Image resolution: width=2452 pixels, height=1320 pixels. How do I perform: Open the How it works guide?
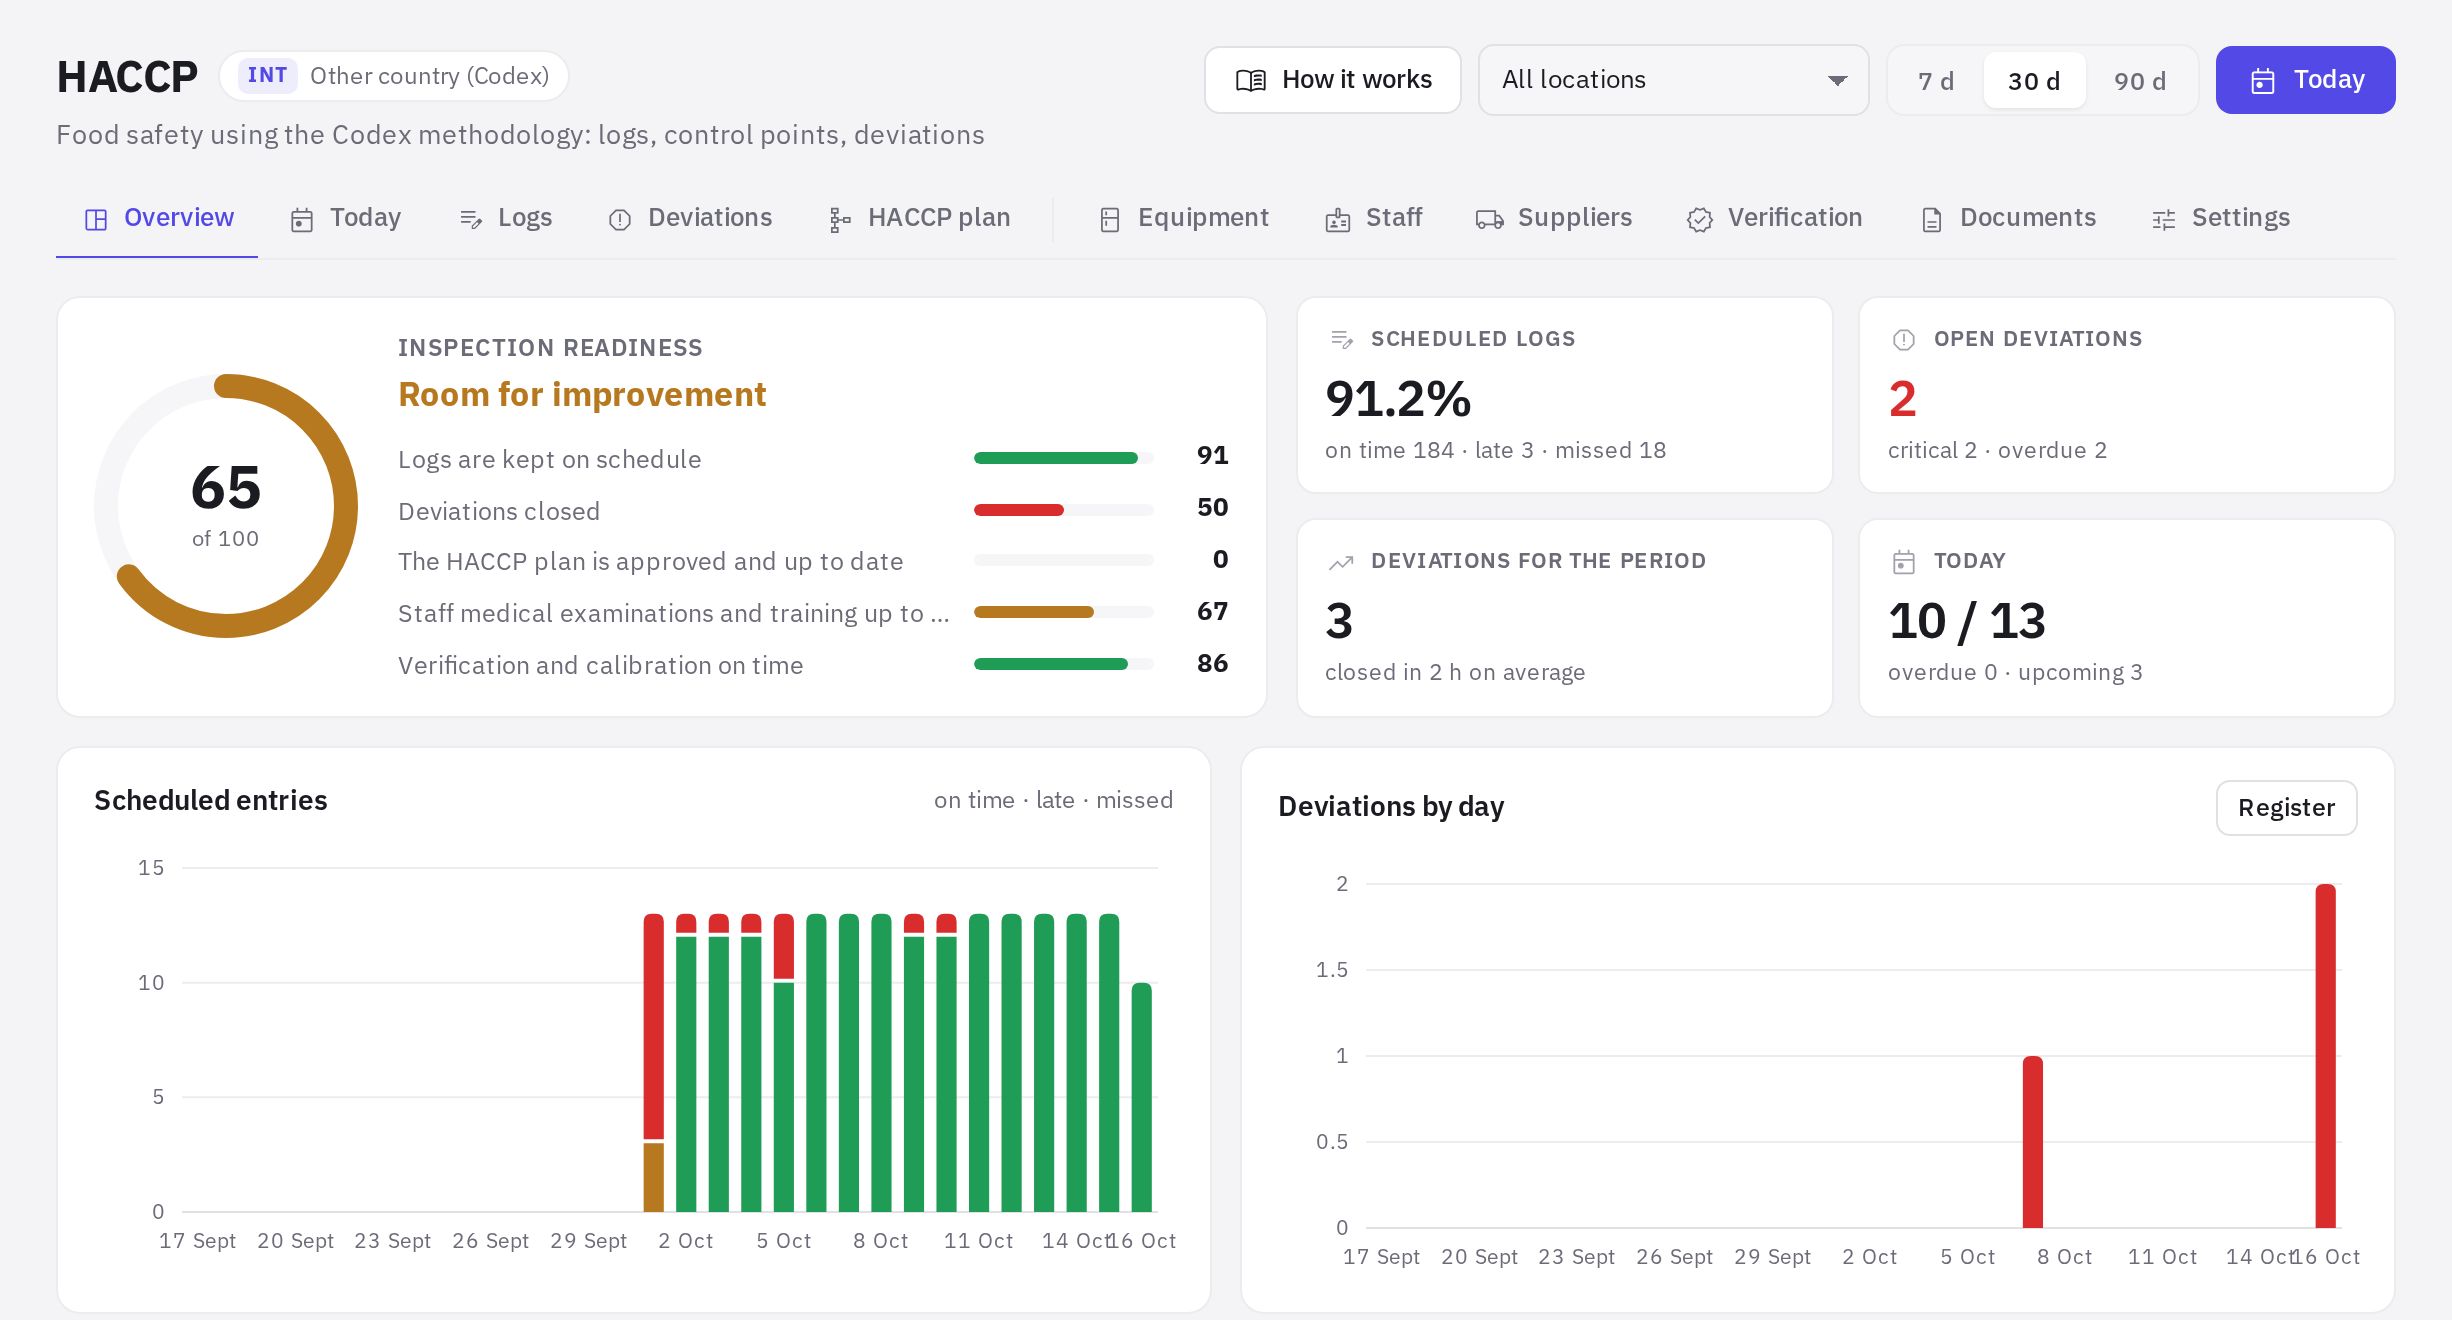[x=1333, y=80]
